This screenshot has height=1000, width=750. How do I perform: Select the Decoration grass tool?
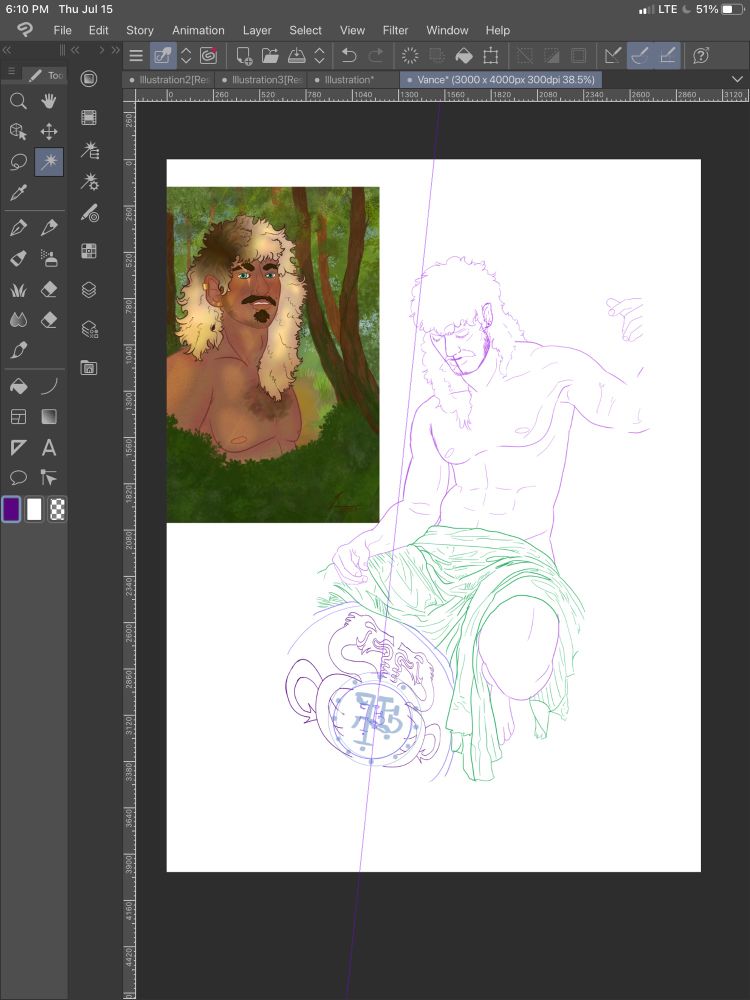(18, 290)
